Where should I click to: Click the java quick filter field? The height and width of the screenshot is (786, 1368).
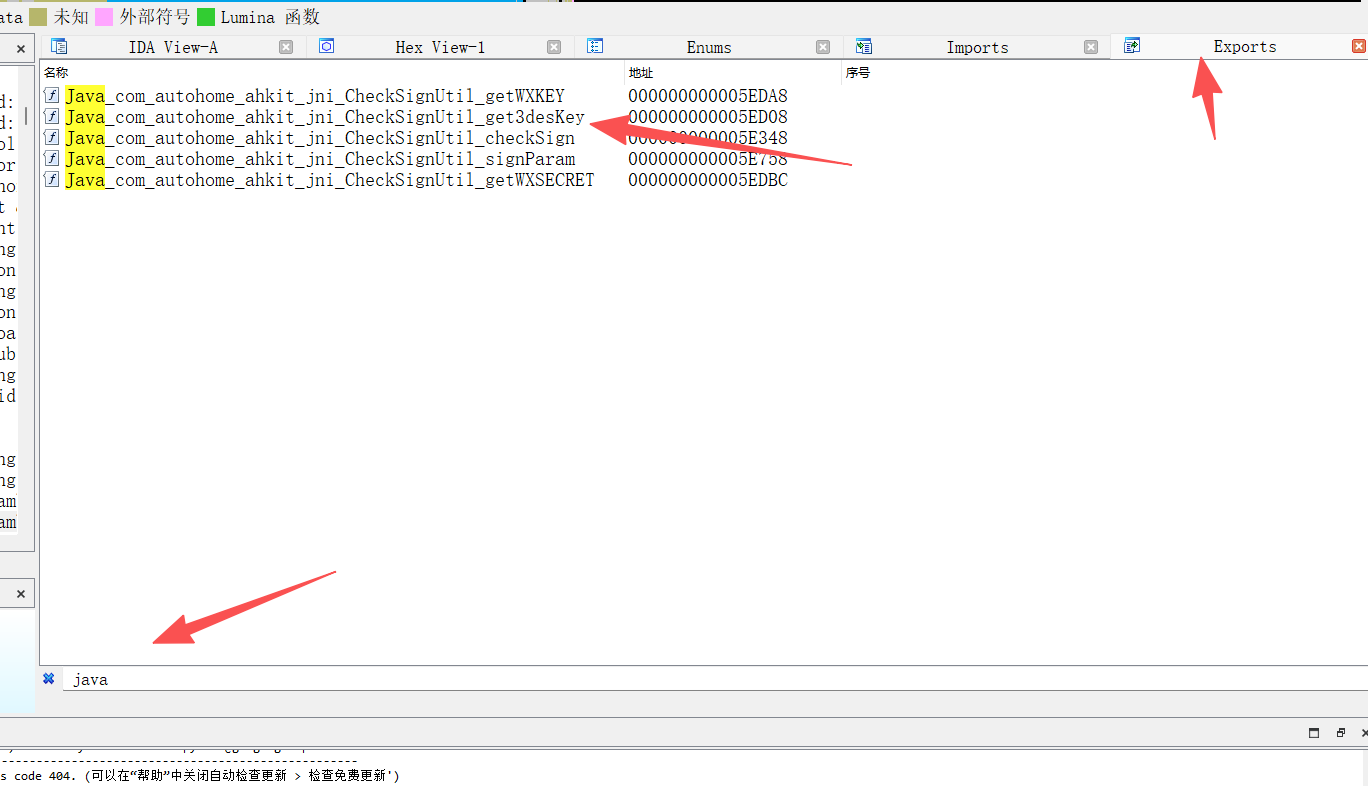pyautogui.click(x=714, y=679)
